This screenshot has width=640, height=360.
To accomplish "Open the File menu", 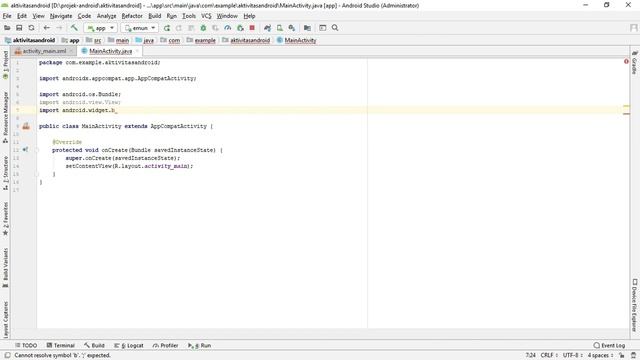I will pos(7,16).
